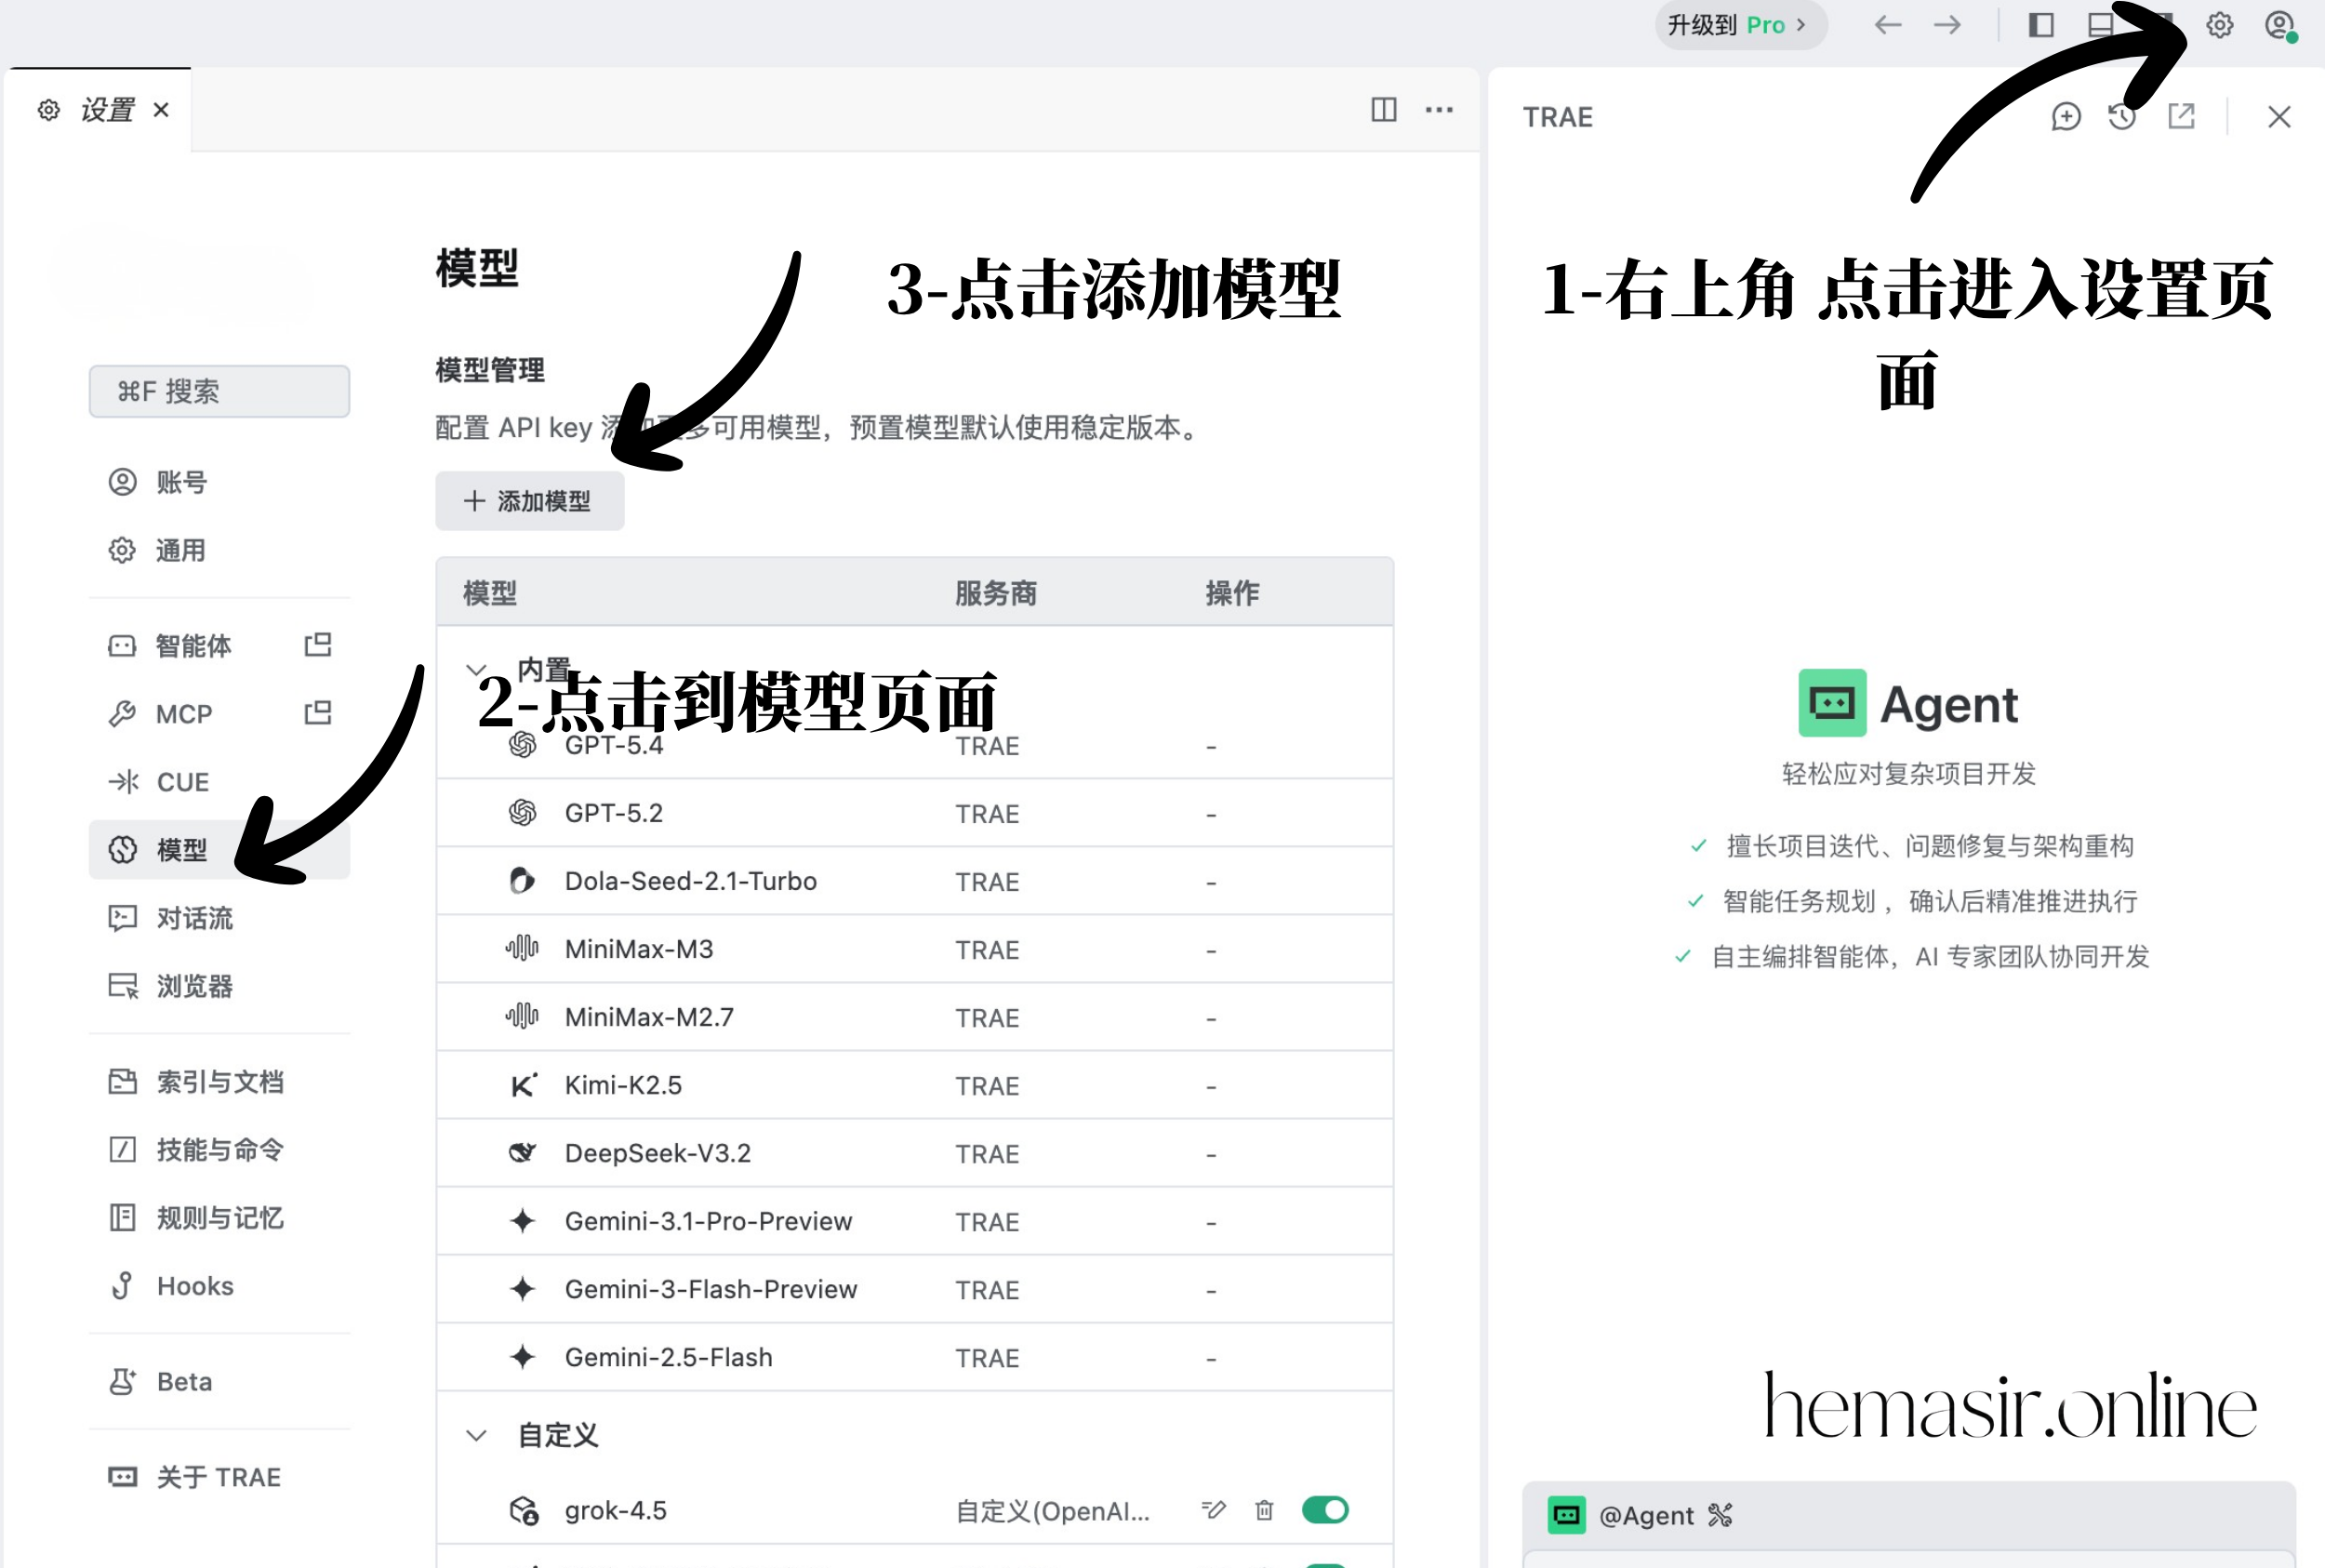This screenshot has width=2325, height=1568.
Task: Open the 索引与文档 settings section
Action: point(219,1082)
